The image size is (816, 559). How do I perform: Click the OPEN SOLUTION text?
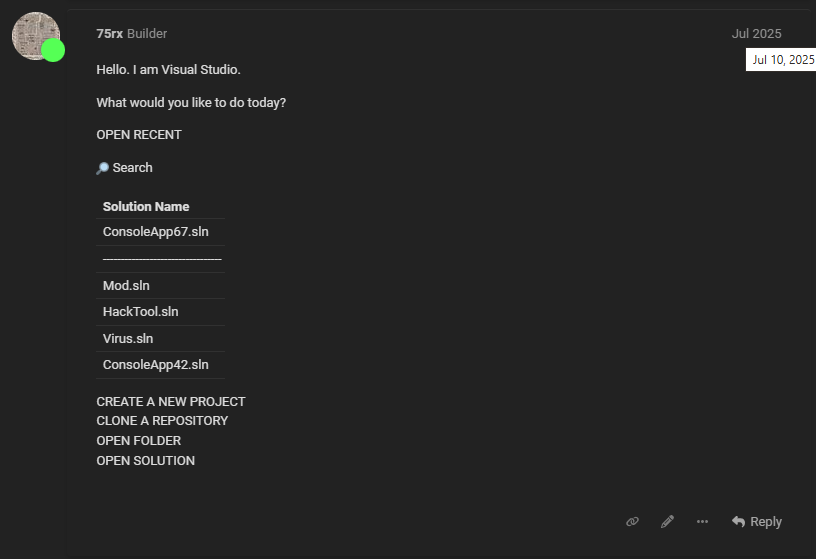pyautogui.click(x=145, y=461)
